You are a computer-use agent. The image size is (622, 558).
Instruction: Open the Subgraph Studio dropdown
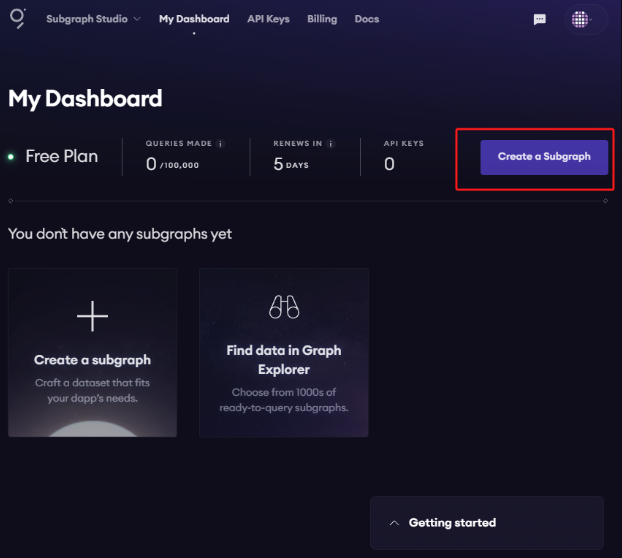coord(93,19)
